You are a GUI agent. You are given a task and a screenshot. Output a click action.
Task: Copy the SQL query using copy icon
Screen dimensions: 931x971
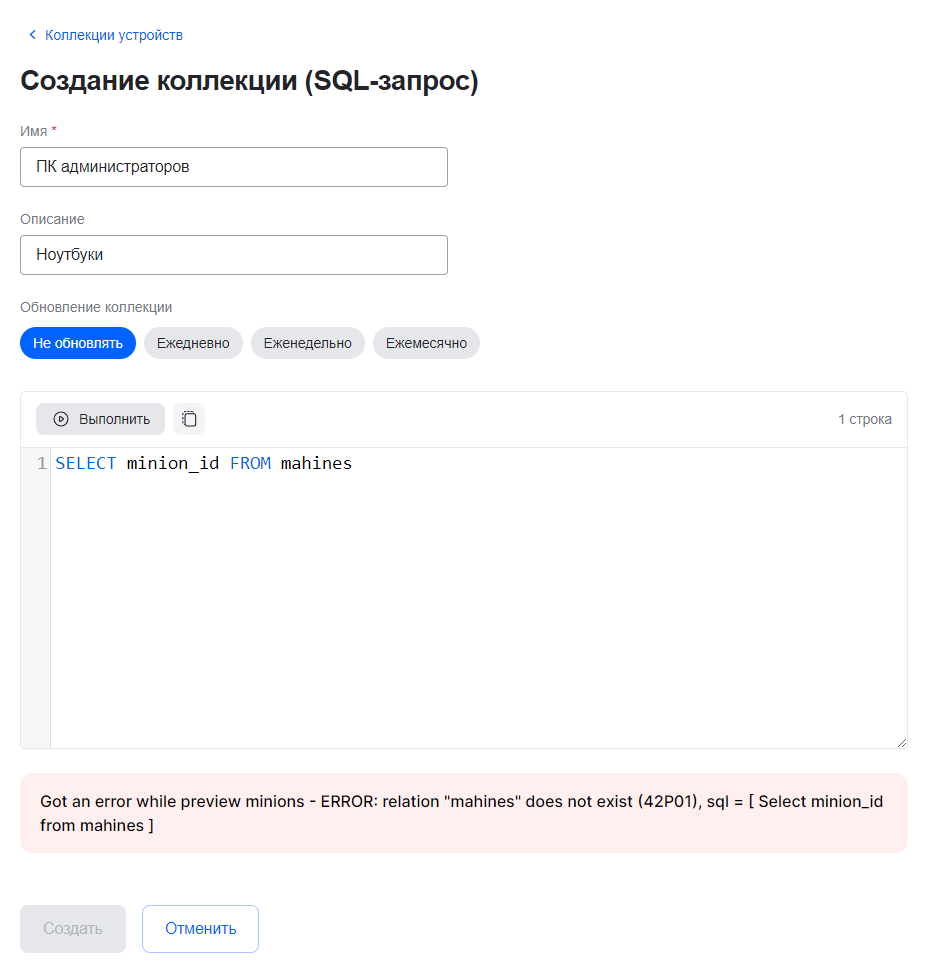coord(189,419)
